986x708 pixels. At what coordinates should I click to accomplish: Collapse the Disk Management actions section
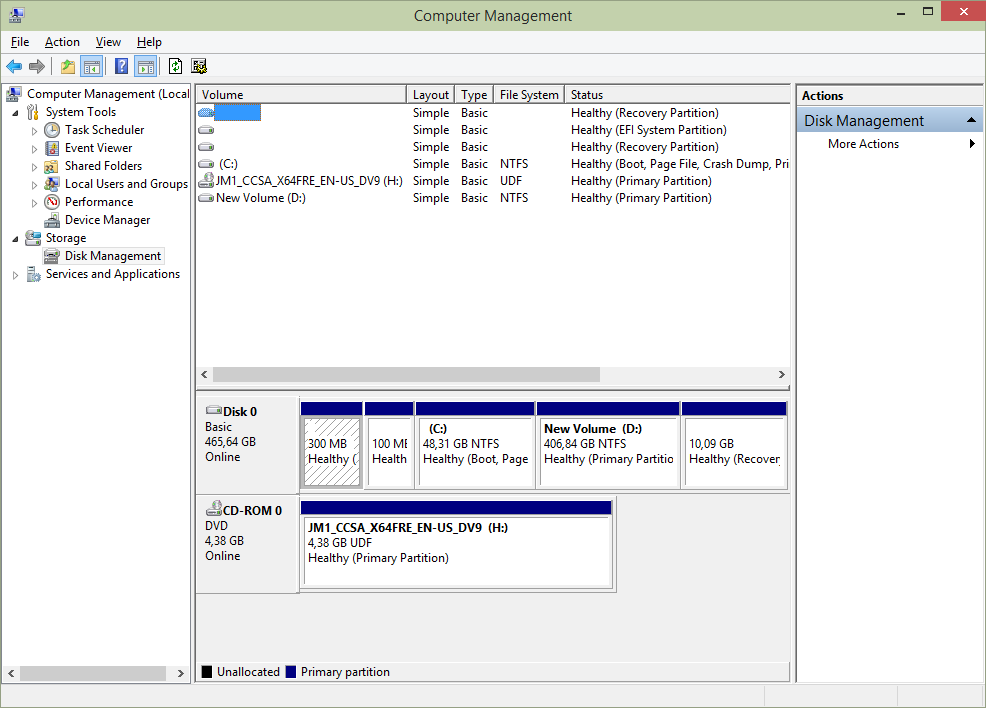pyautogui.click(x=971, y=120)
